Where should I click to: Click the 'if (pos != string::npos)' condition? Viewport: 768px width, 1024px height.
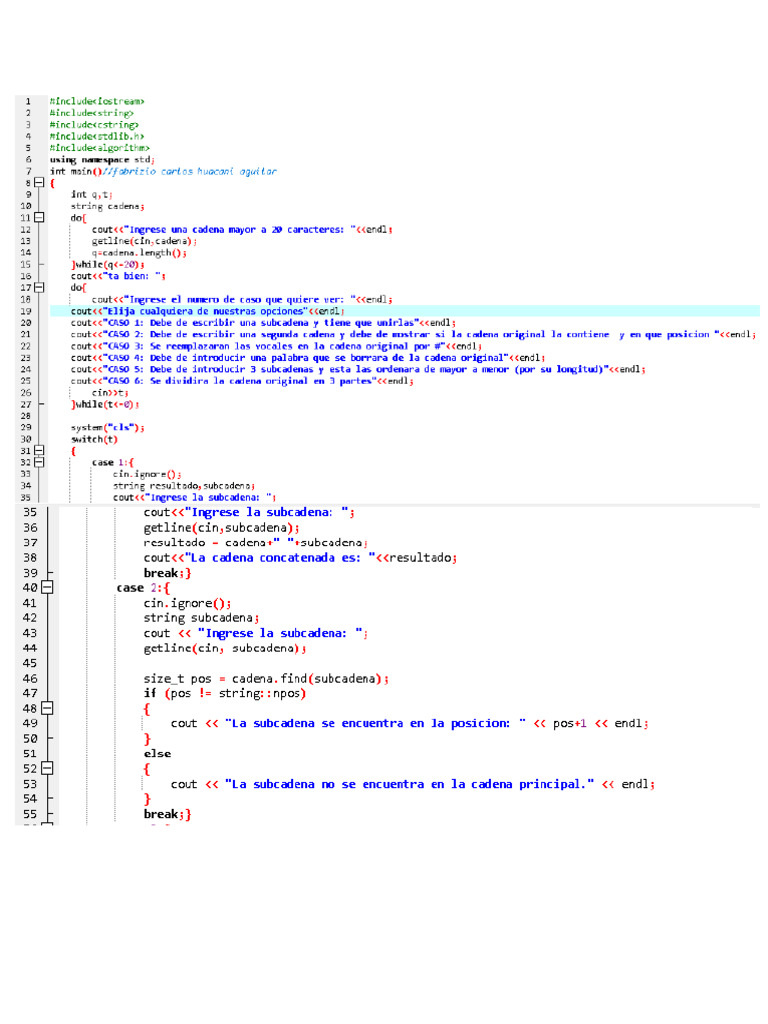pyautogui.click(x=224, y=693)
